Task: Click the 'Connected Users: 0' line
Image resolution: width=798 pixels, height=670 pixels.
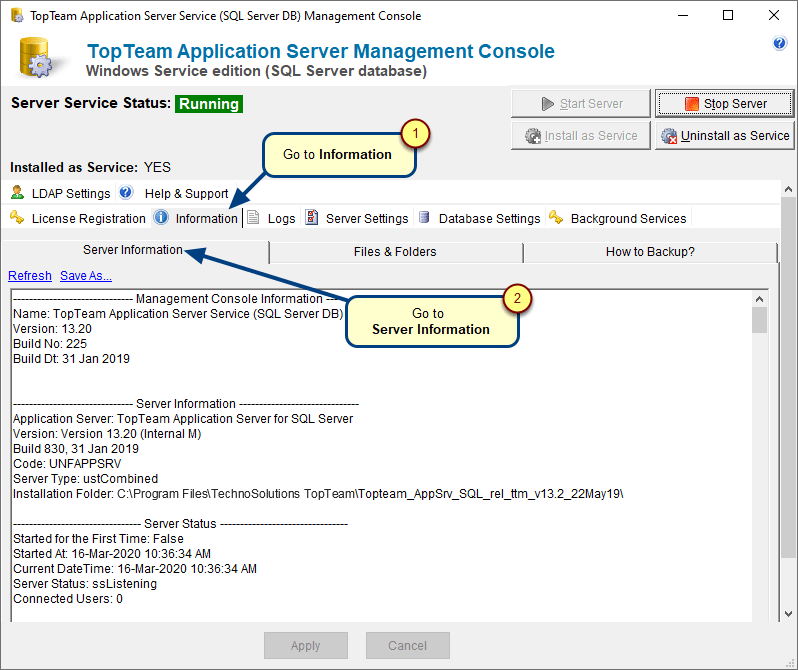Action: coord(68,599)
